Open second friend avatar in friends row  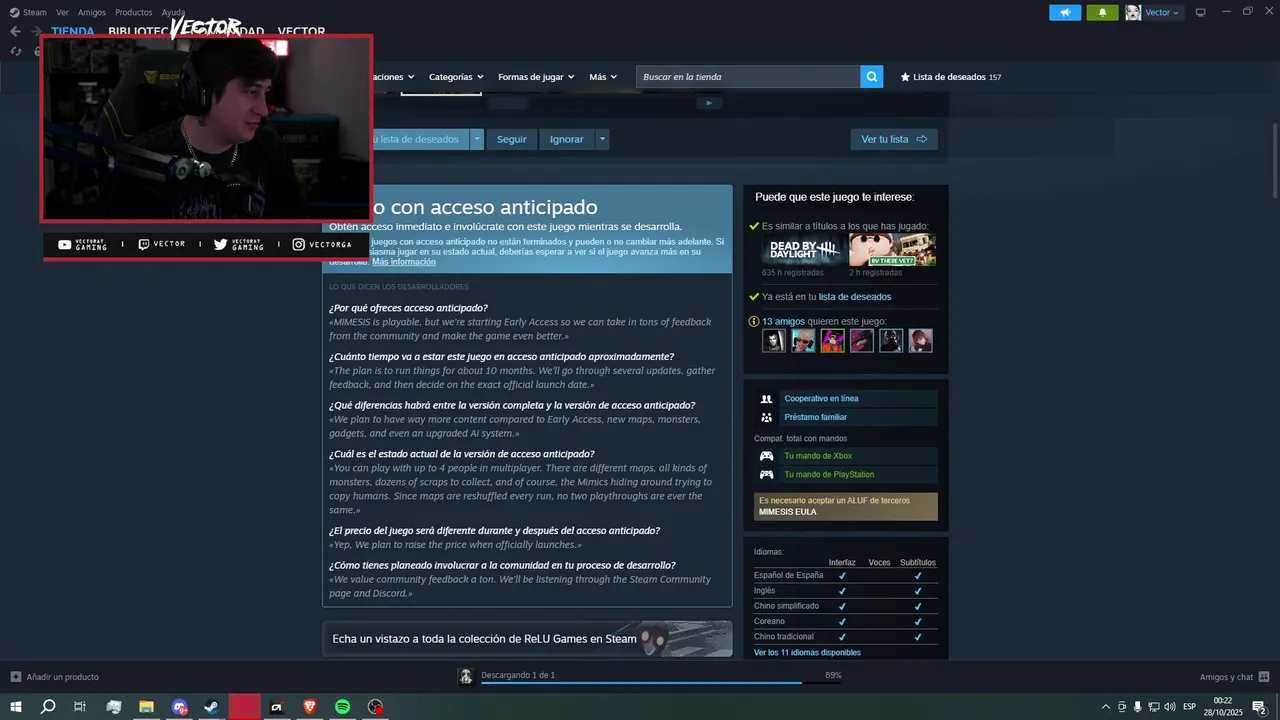pyautogui.click(x=803, y=340)
